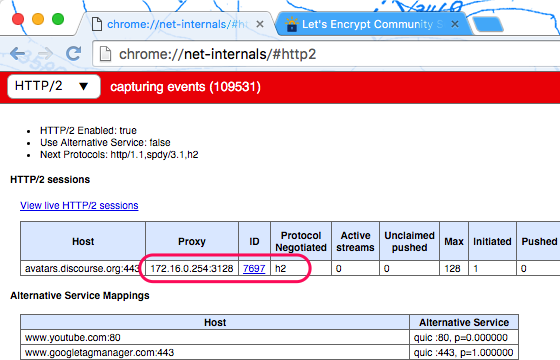The image size is (560, 360).
Task: Click the Initiated value 1 cell
Action: point(492,268)
